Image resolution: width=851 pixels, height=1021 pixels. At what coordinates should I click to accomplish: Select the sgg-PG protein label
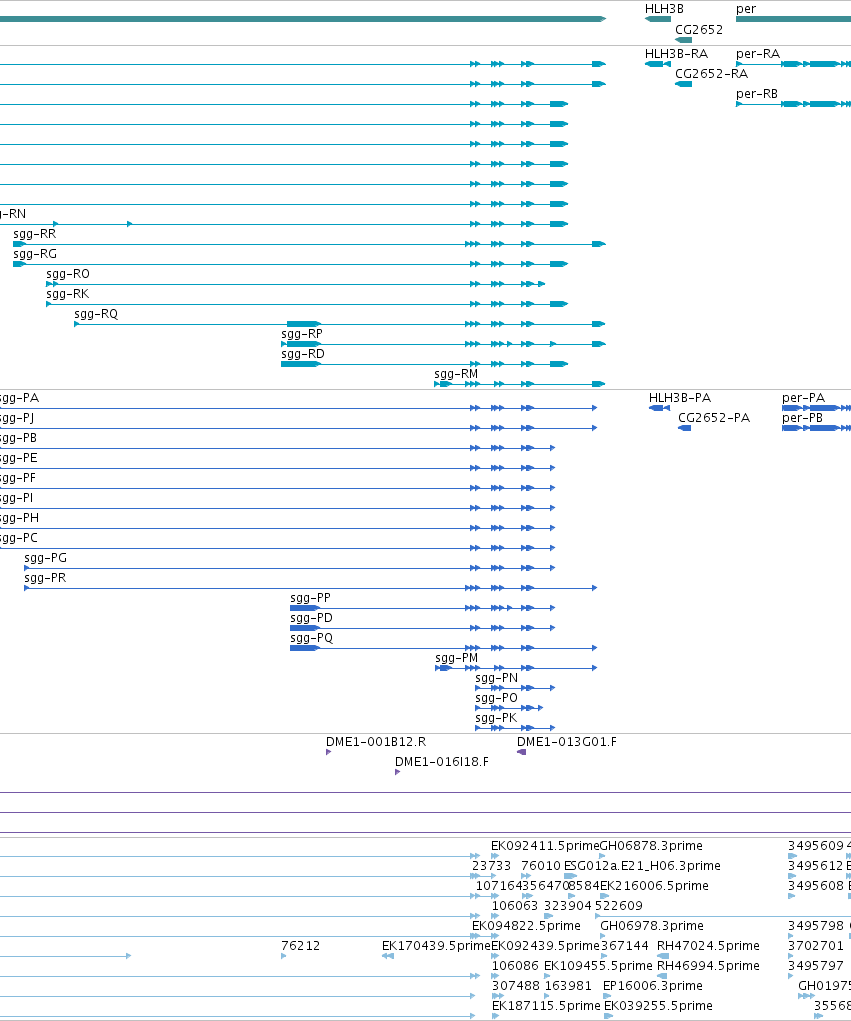[x=46, y=559]
